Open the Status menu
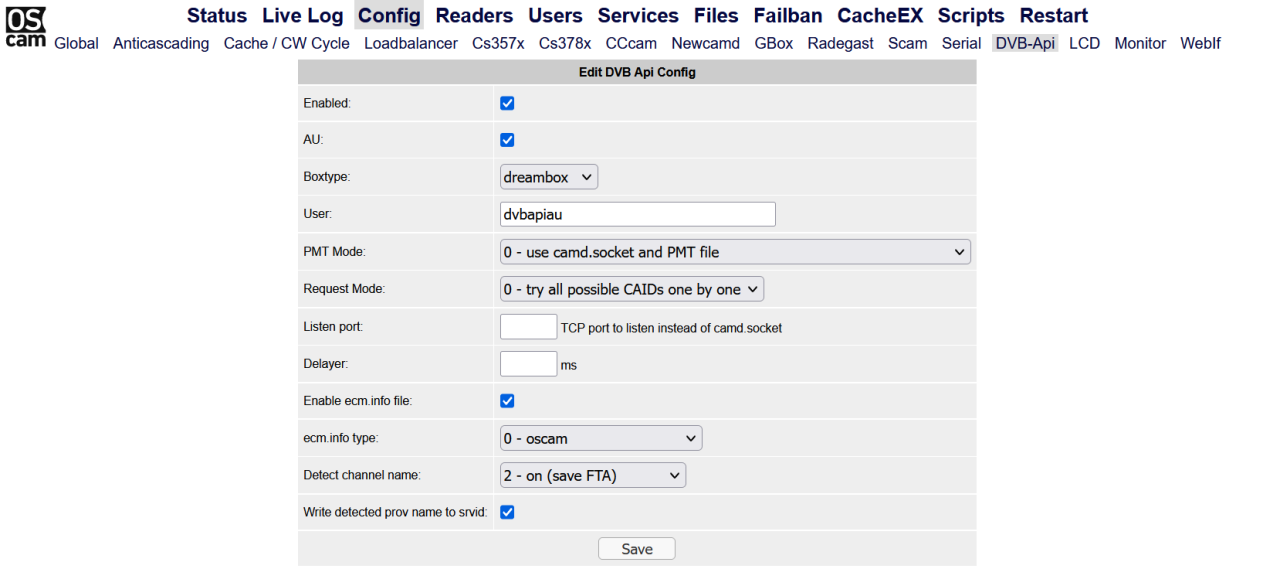This screenshot has width=1280, height=586. tap(217, 15)
